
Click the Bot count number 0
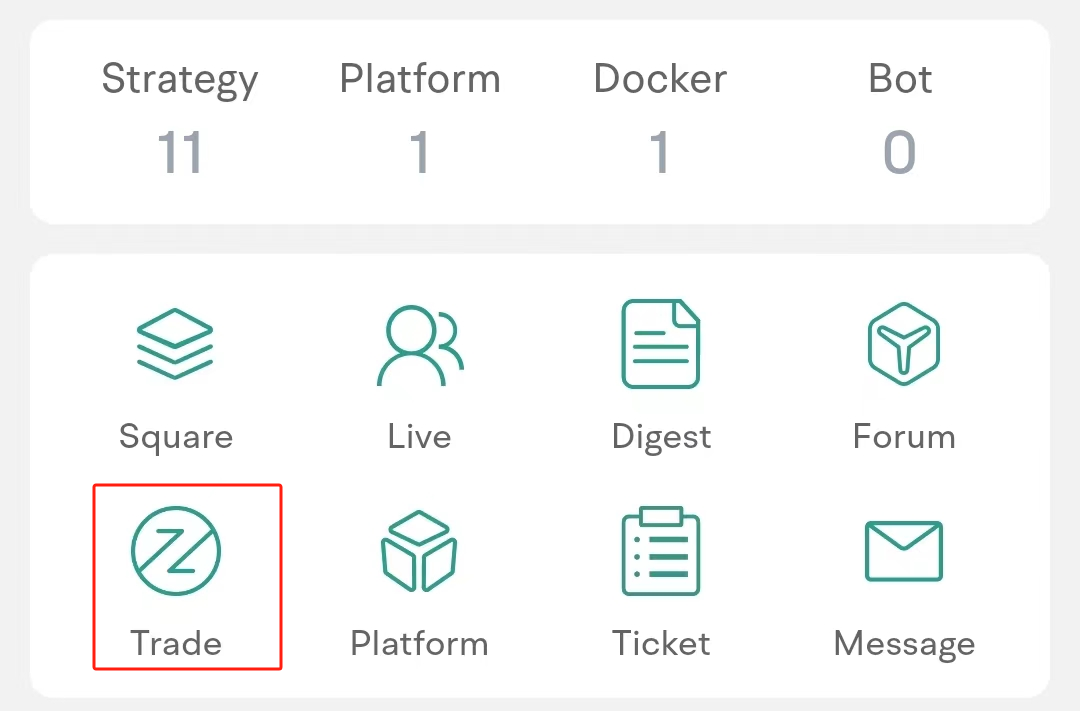(900, 153)
